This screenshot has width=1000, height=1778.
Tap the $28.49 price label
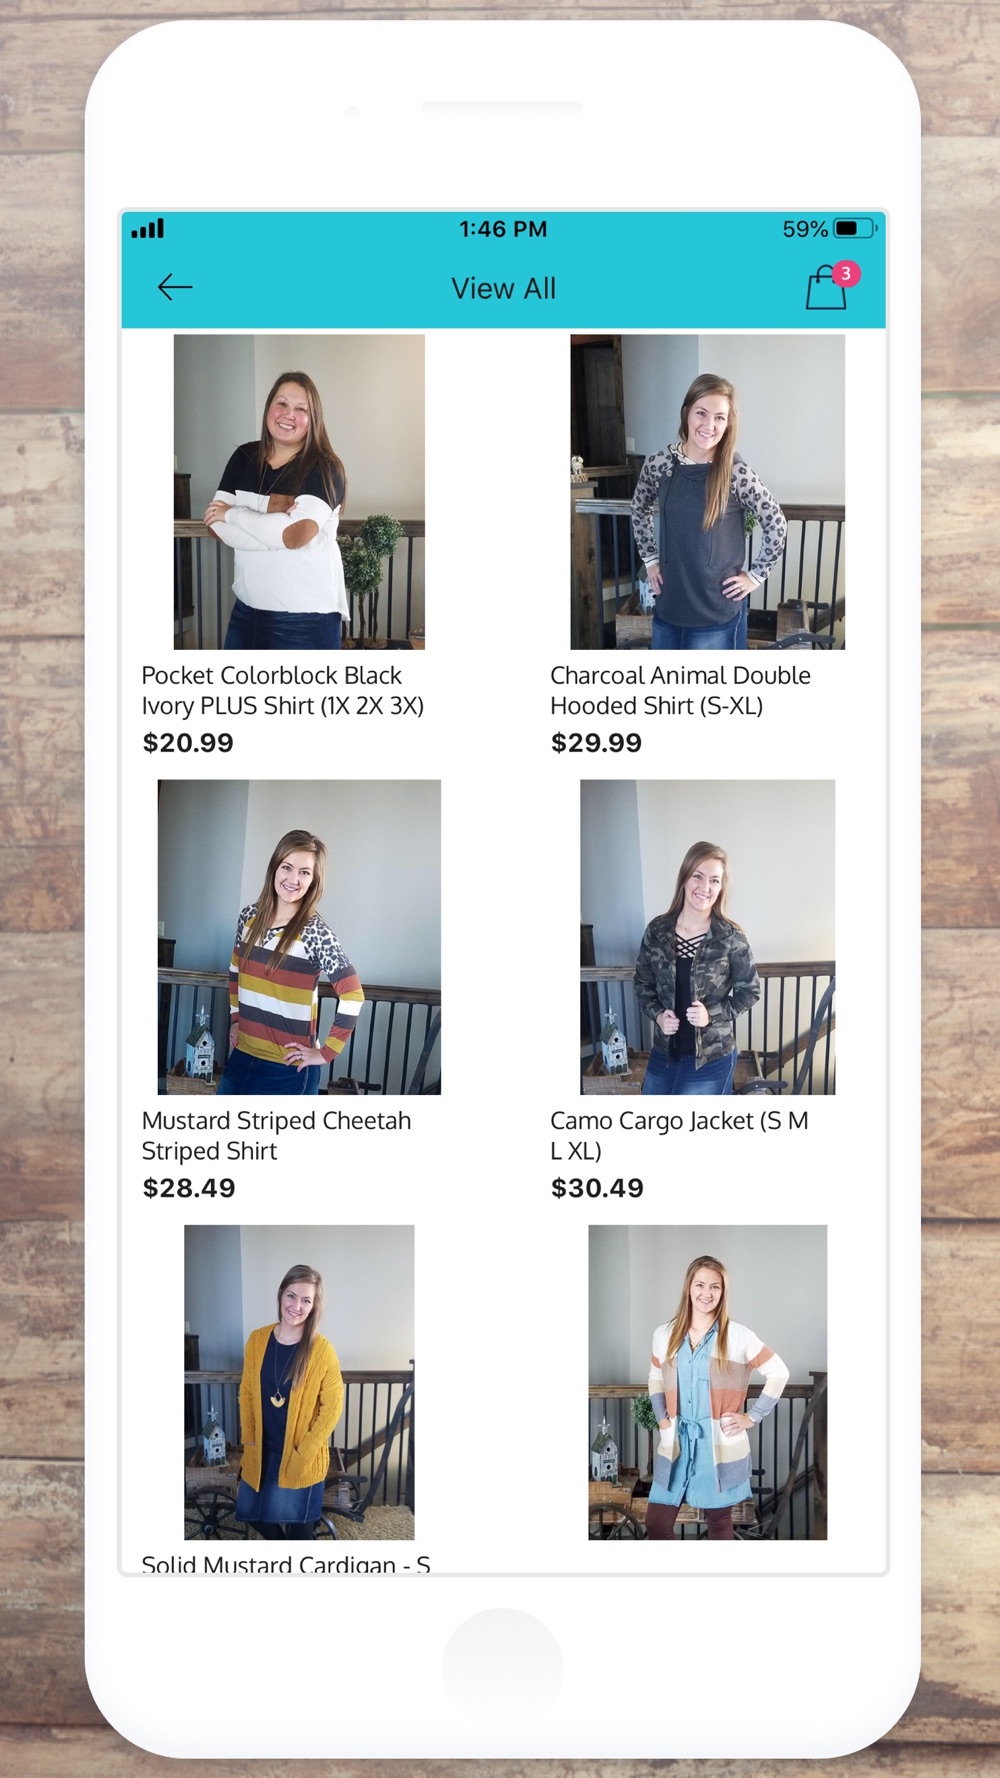[x=189, y=1188]
